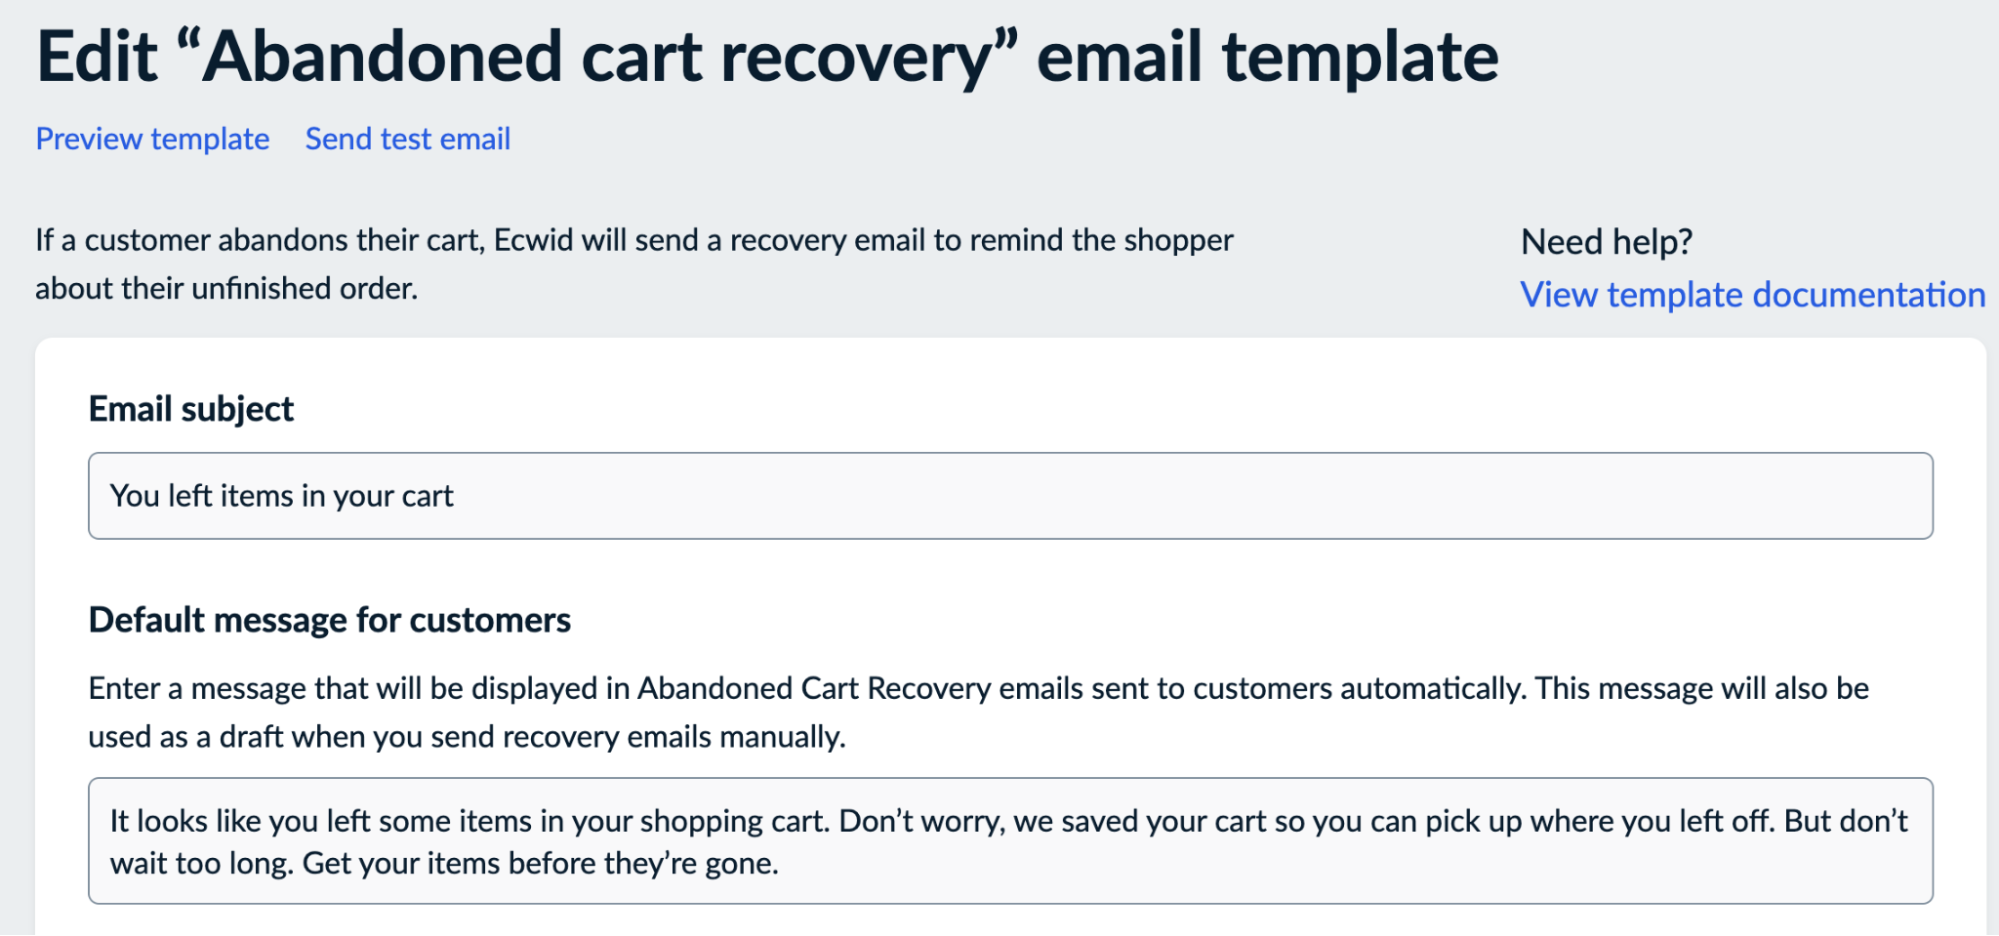Select the subject text 'You left items in your cart'

coord(283,495)
